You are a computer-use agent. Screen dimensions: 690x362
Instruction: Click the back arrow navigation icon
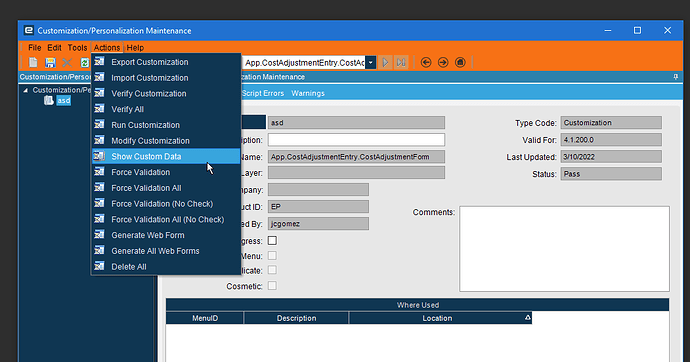tap(426, 62)
